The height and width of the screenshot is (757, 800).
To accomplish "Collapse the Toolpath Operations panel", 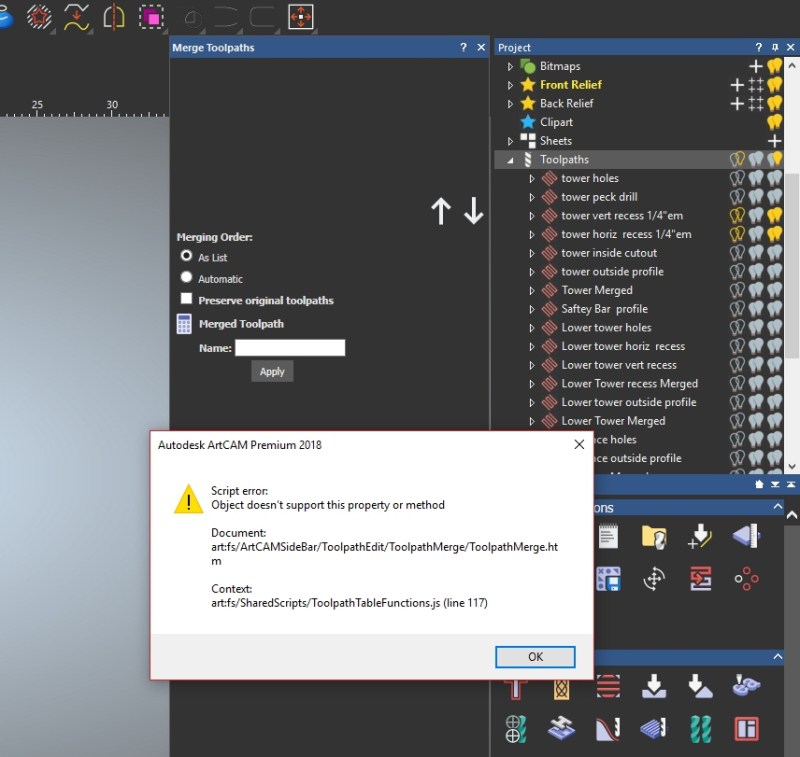I will tap(776, 507).
